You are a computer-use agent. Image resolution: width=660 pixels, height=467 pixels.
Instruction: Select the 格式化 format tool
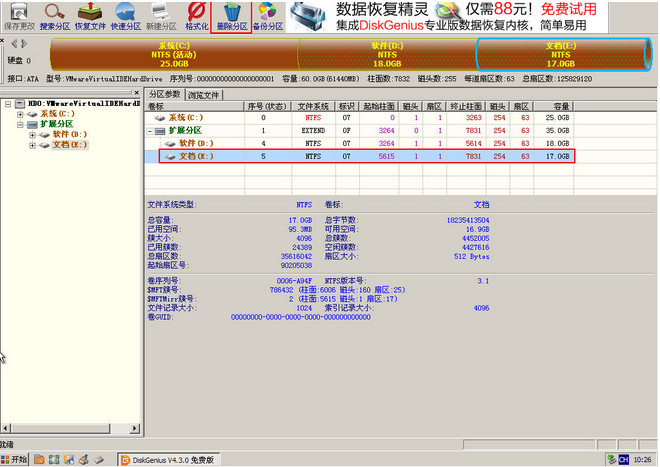click(197, 17)
